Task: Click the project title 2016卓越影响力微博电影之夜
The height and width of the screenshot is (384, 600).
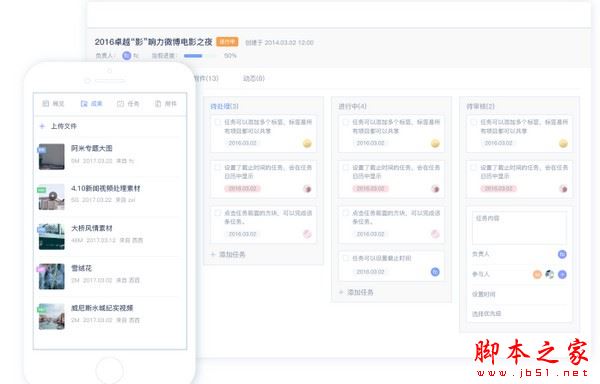Action: [x=153, y=42]
